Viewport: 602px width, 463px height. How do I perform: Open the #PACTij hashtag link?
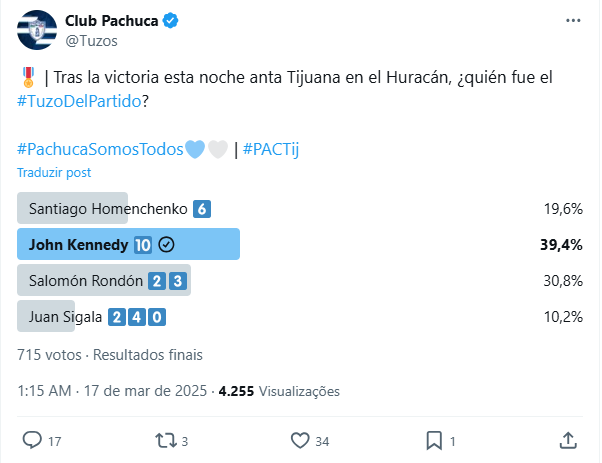pos(271,149)
